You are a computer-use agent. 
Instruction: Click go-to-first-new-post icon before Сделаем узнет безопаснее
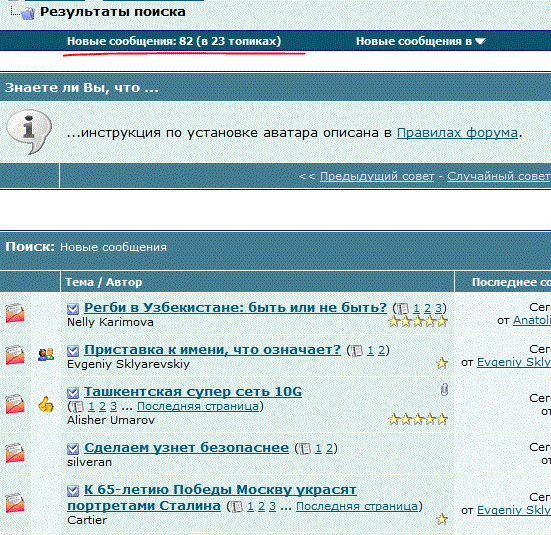coord(73,449)
